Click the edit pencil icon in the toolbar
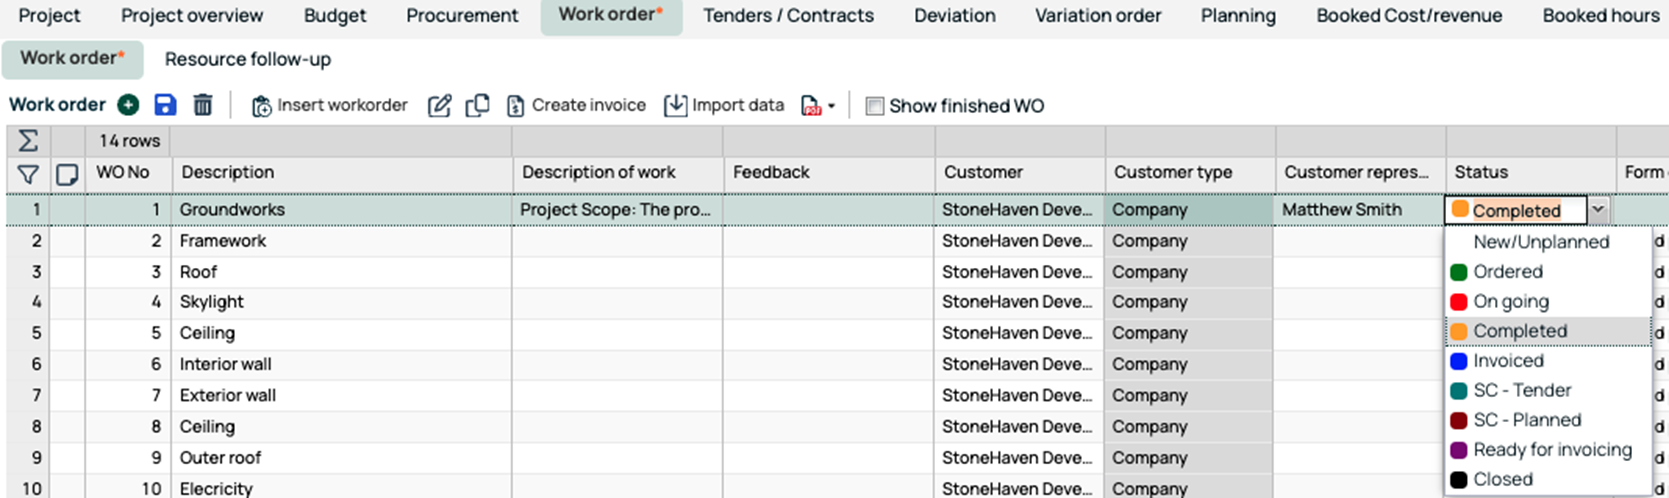1669x498 pixels. pyautogui.click(x=439, y=106)
